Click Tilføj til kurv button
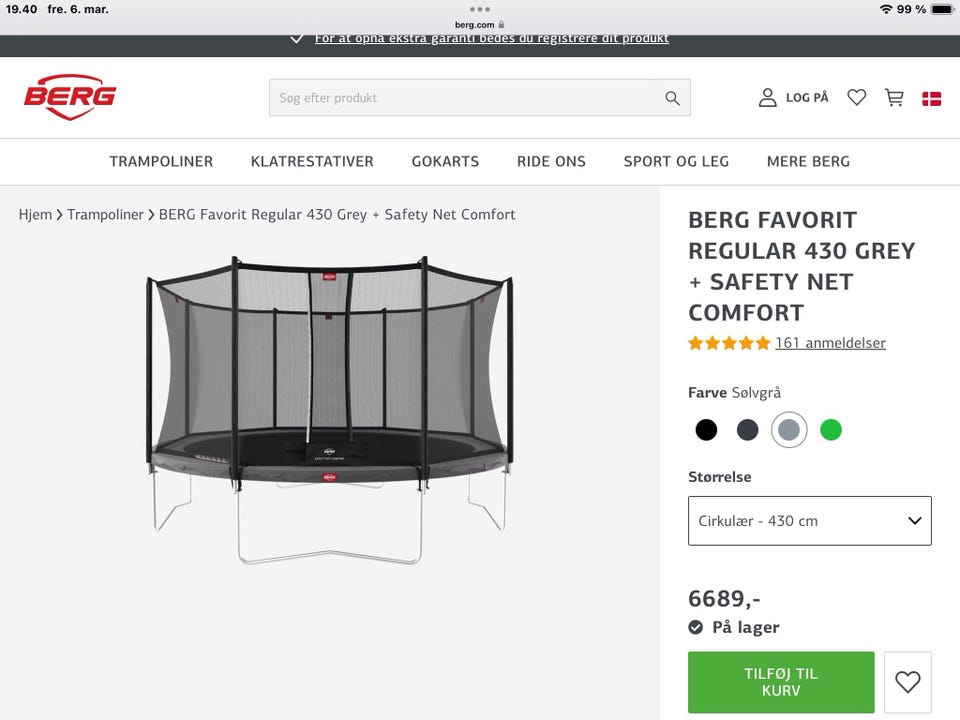Screen dimensions: 960x720 pyautogui.click(x=781, y=682)
